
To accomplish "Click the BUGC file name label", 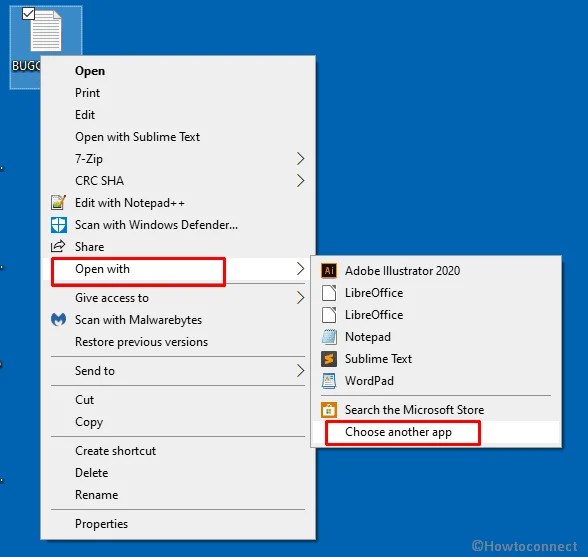I will point(26,66).
